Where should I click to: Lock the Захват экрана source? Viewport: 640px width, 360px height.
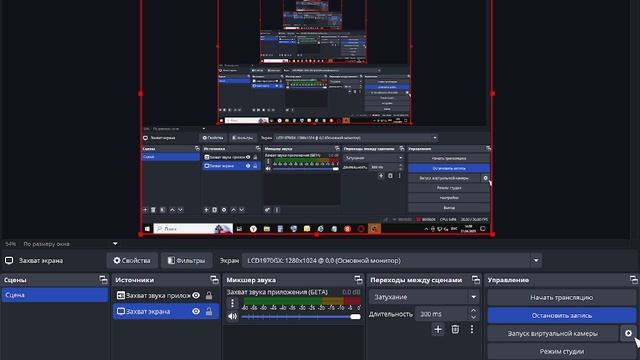(x=209, y=311)
